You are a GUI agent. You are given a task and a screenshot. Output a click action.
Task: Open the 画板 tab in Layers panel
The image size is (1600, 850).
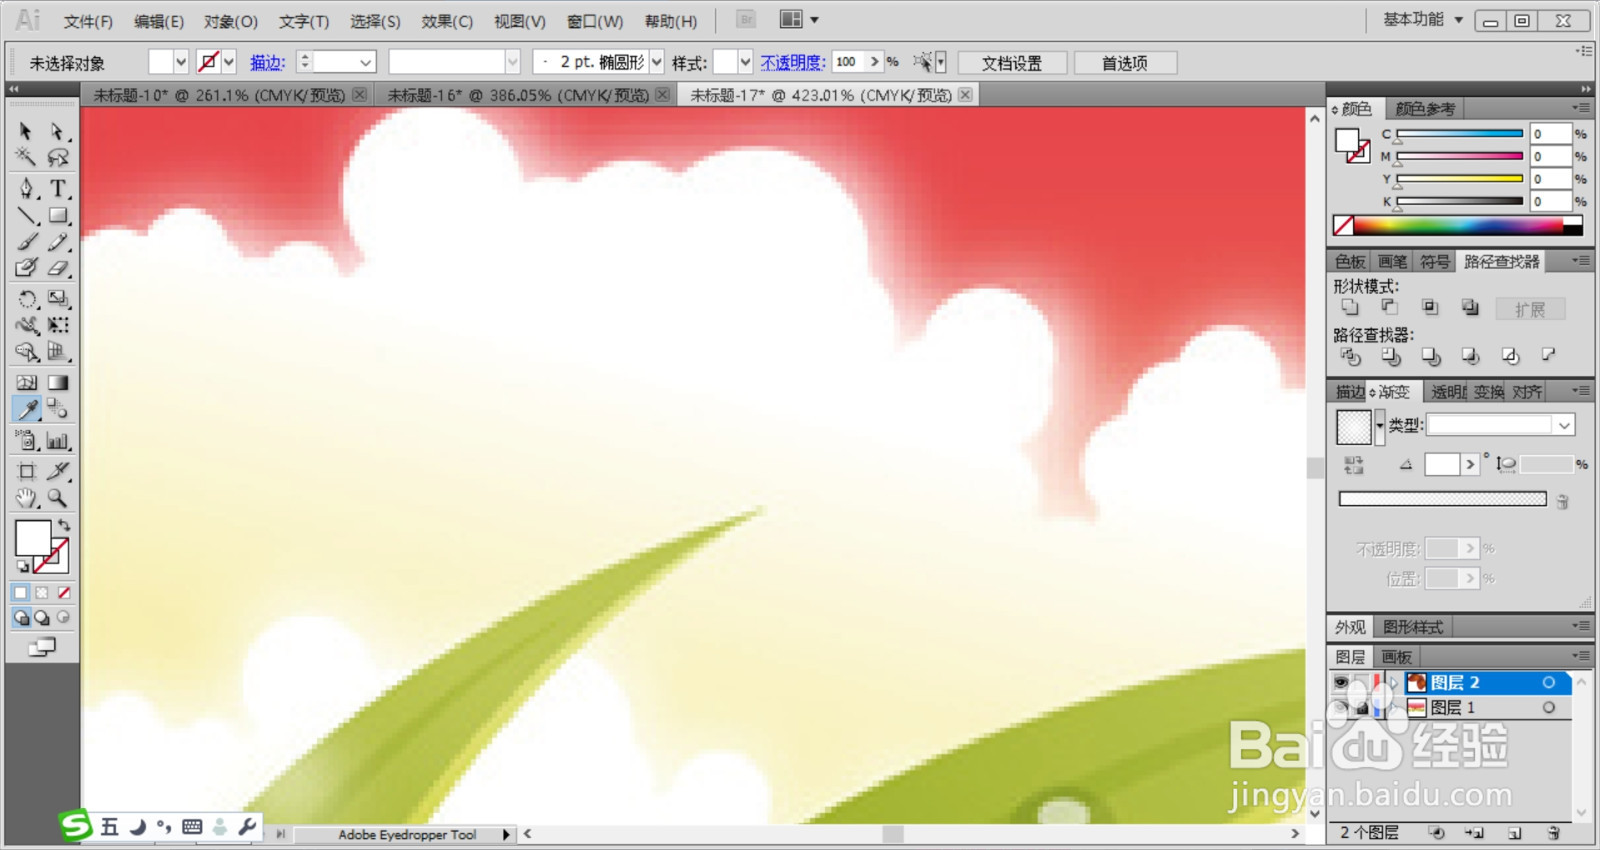[1397, 657]
